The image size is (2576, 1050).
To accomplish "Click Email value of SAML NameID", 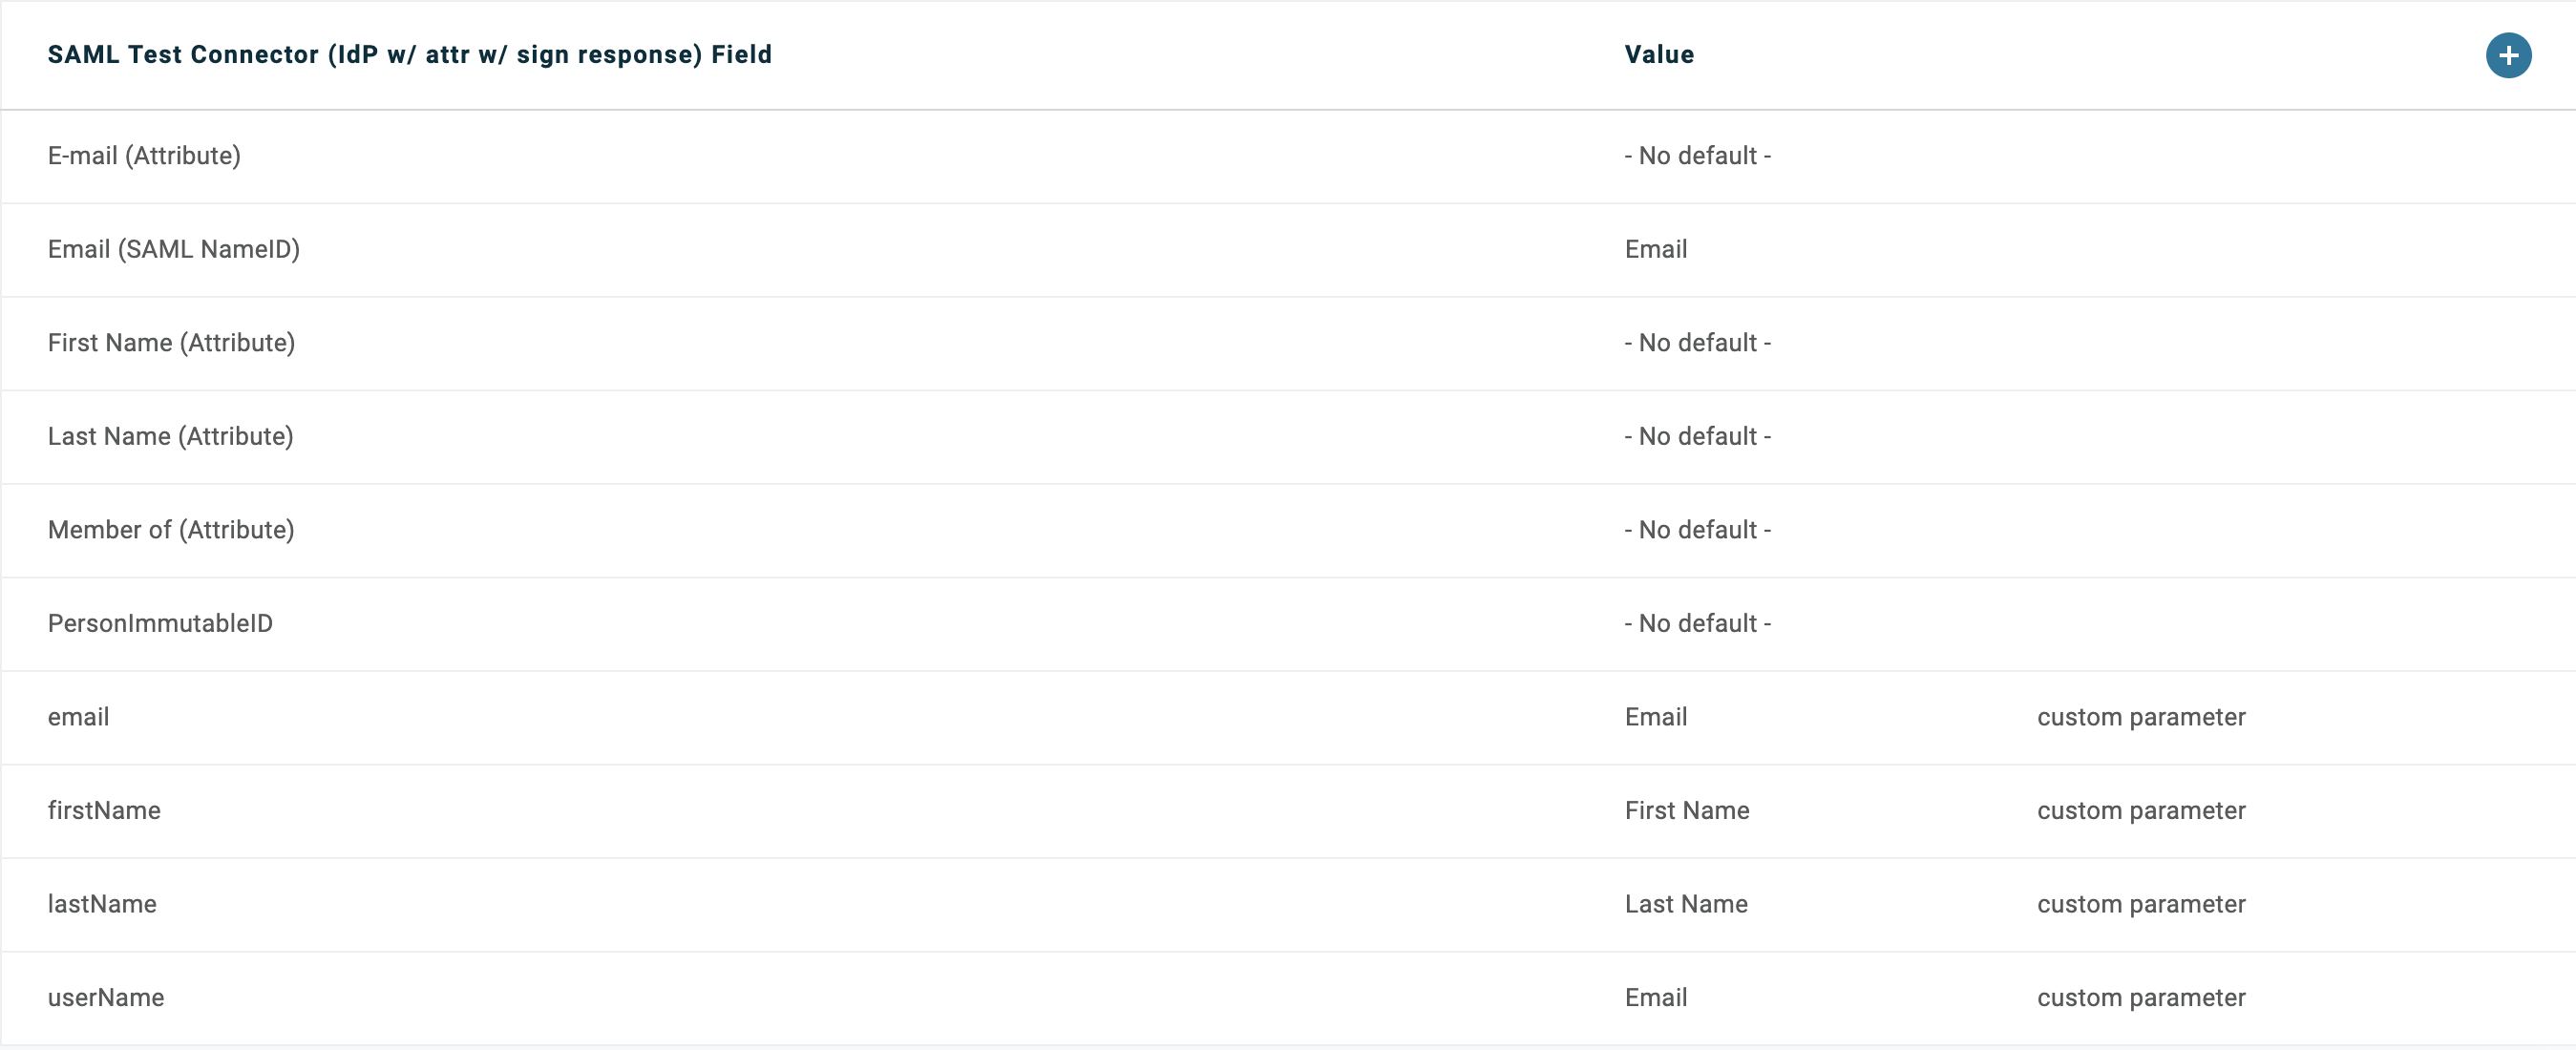I will coord(1655,249).
